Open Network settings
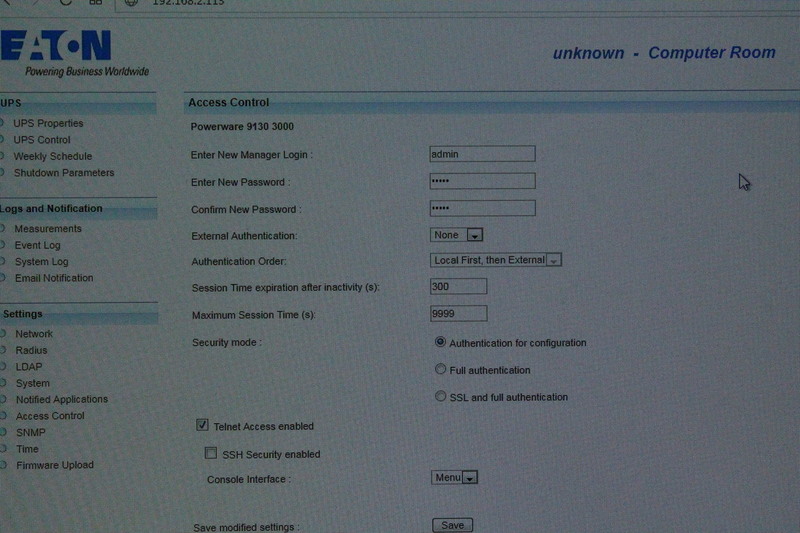The image size is (800, 533). click(x=34, y=334)
